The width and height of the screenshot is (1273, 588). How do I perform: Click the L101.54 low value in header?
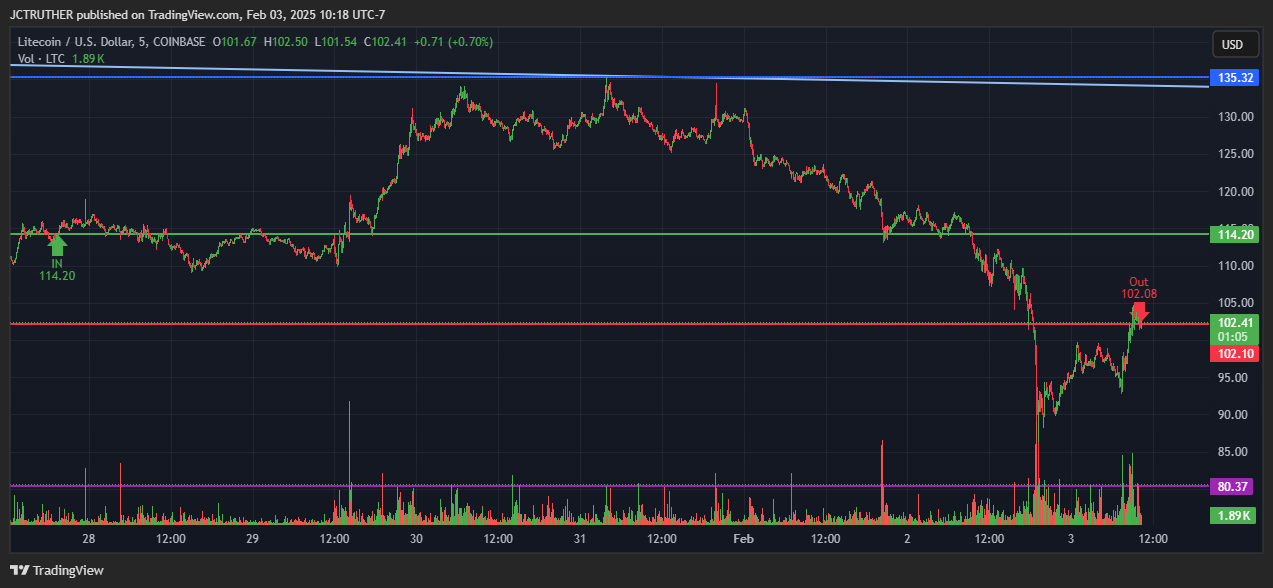tap(335, 42)
